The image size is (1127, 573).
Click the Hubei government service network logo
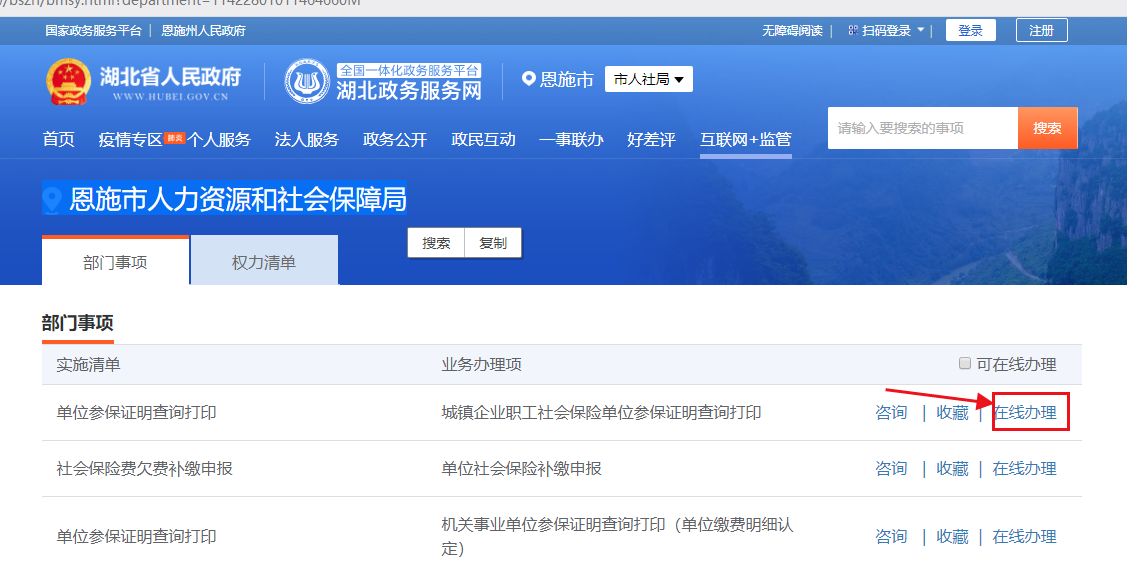[x=306, y=81]
